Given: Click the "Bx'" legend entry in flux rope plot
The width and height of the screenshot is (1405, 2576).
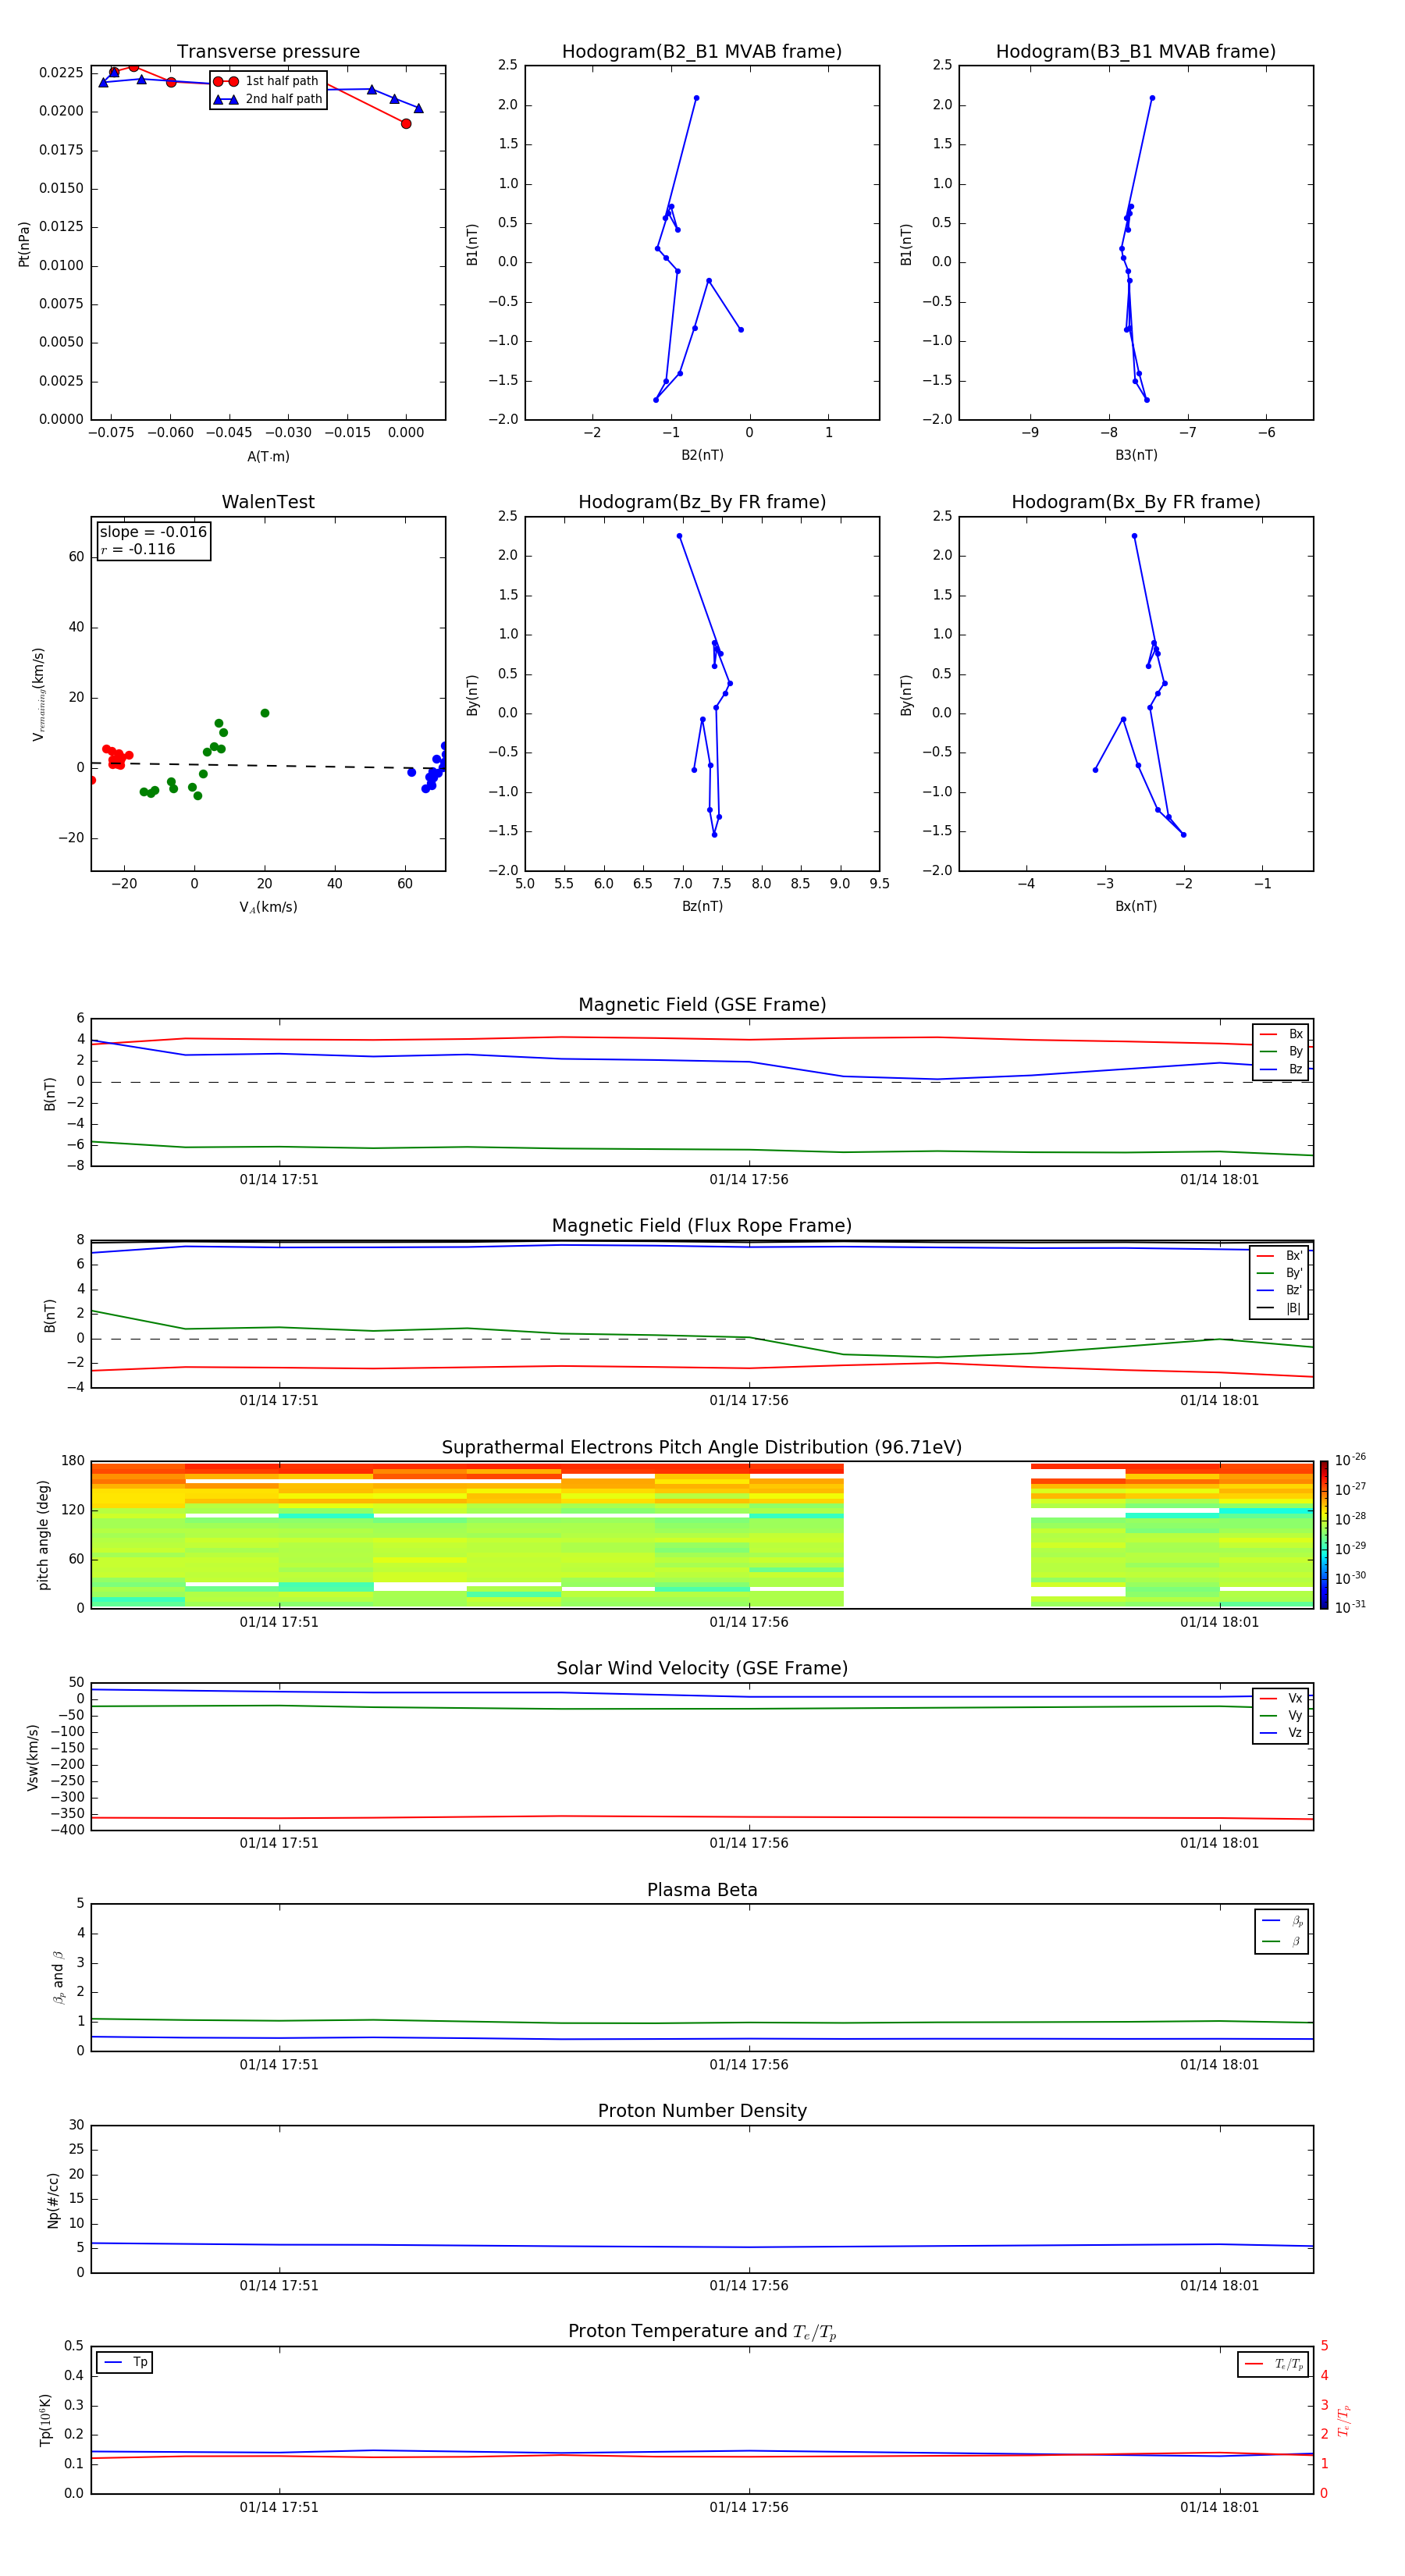Looking at the screenshot, I should [x=1280, y=1255].
